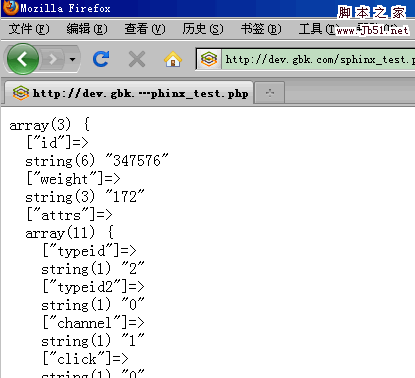Click the ["id"]=> key line
Viewport: 415px width, 378px height.
[57, 143]
